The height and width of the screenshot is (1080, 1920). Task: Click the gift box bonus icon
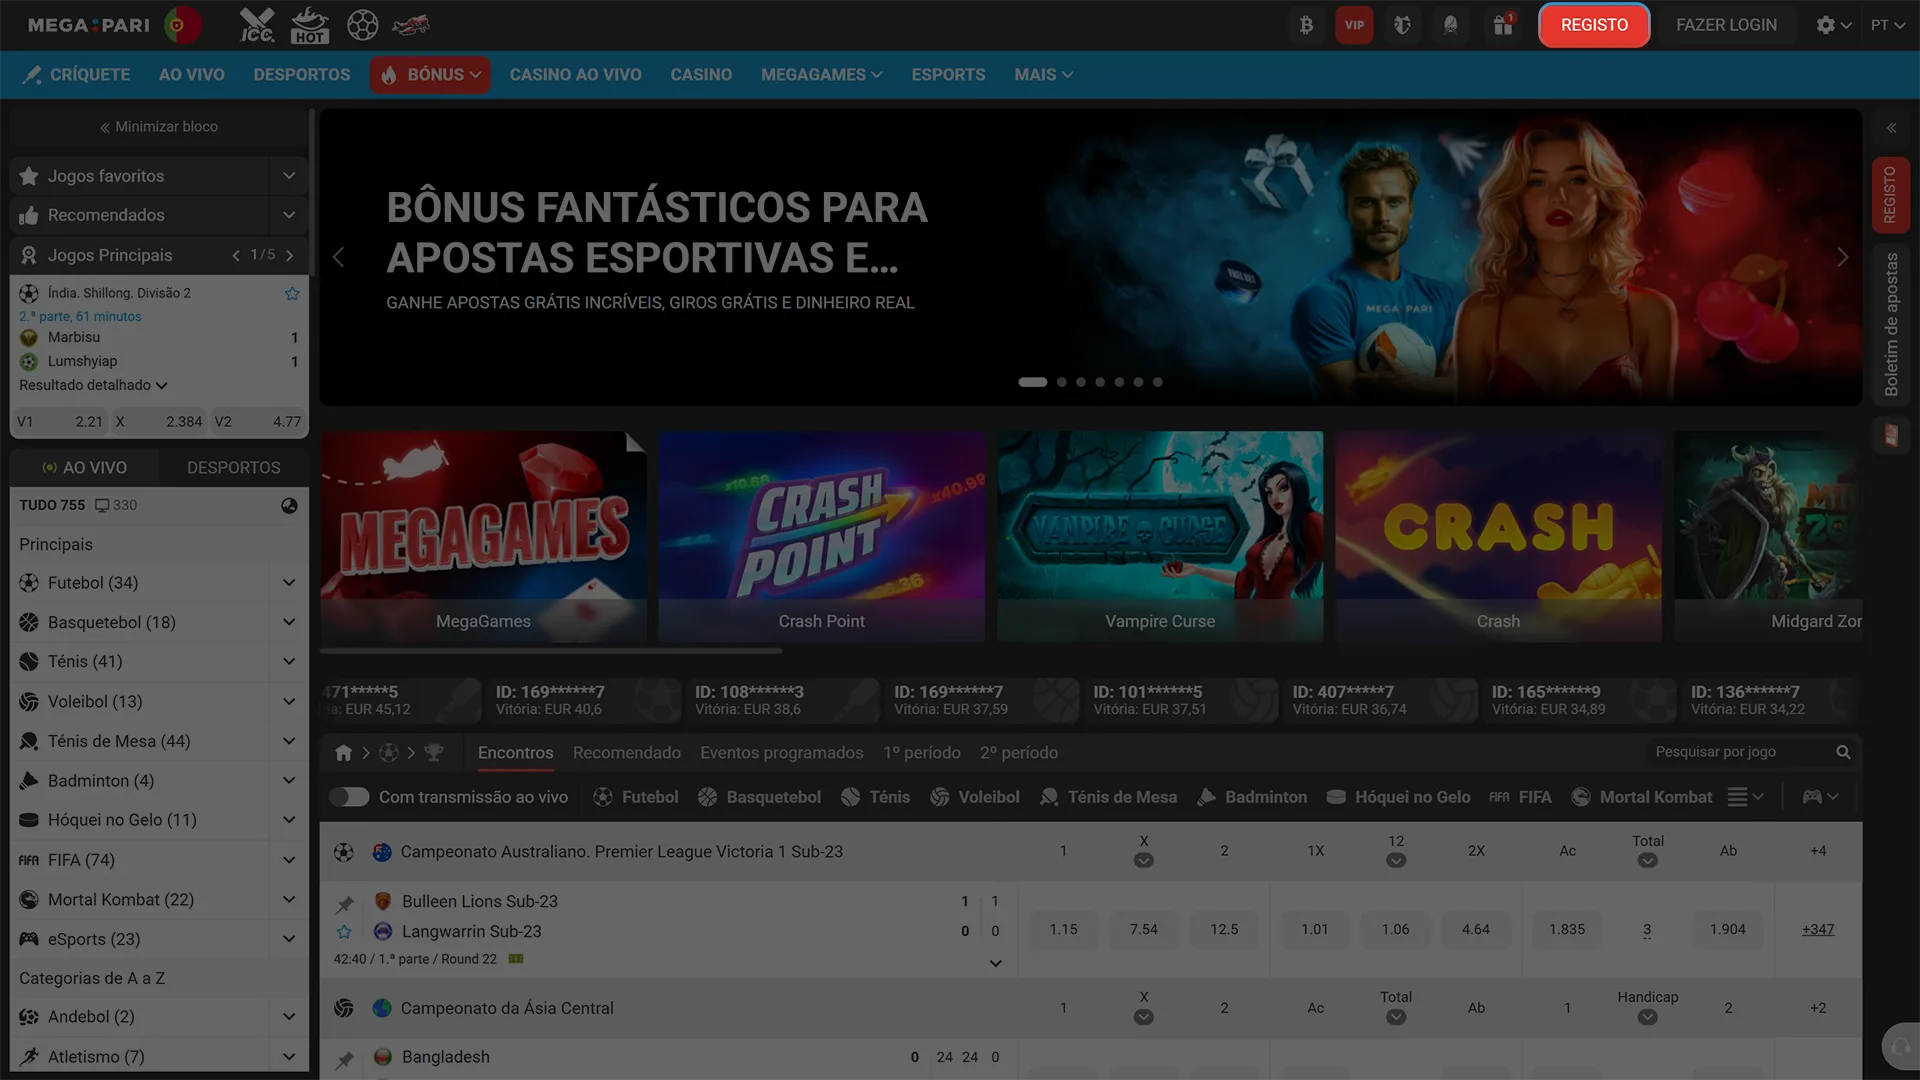coord(1503,25)
